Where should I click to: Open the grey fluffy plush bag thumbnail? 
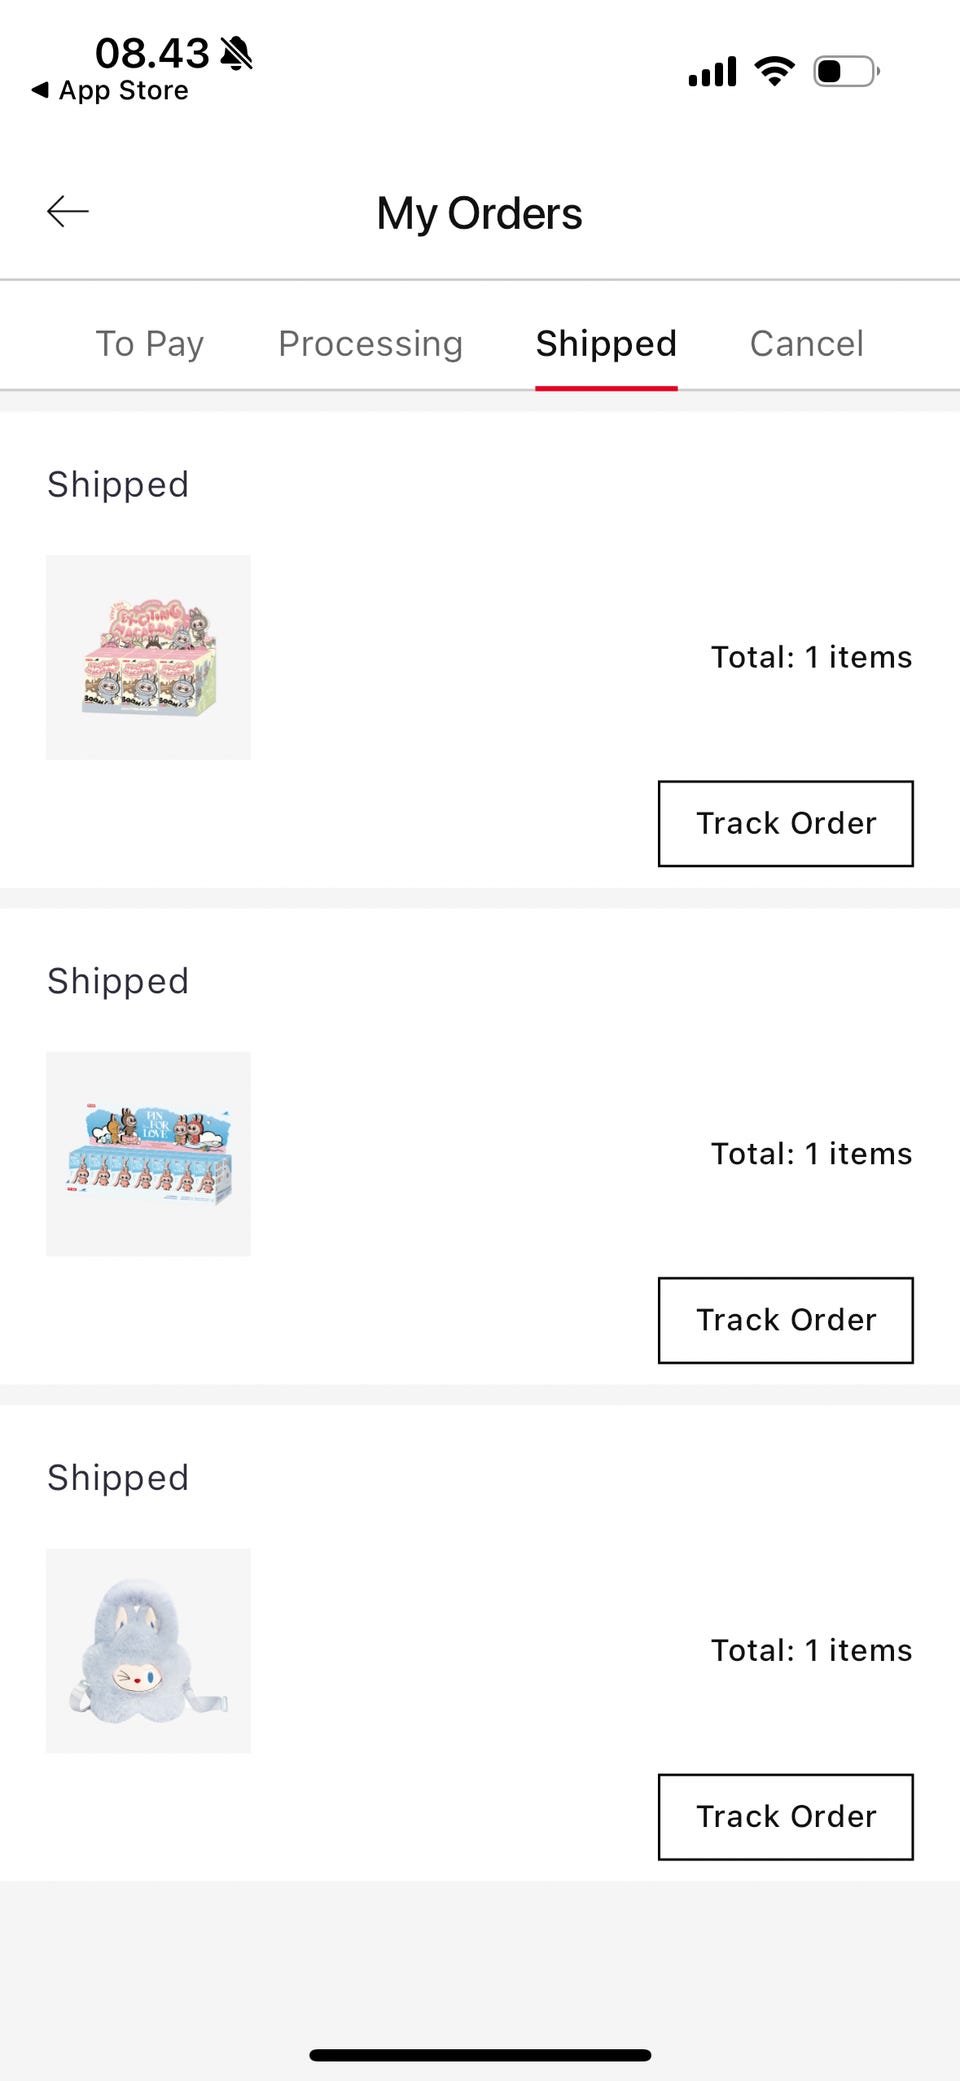point(149,1651)
